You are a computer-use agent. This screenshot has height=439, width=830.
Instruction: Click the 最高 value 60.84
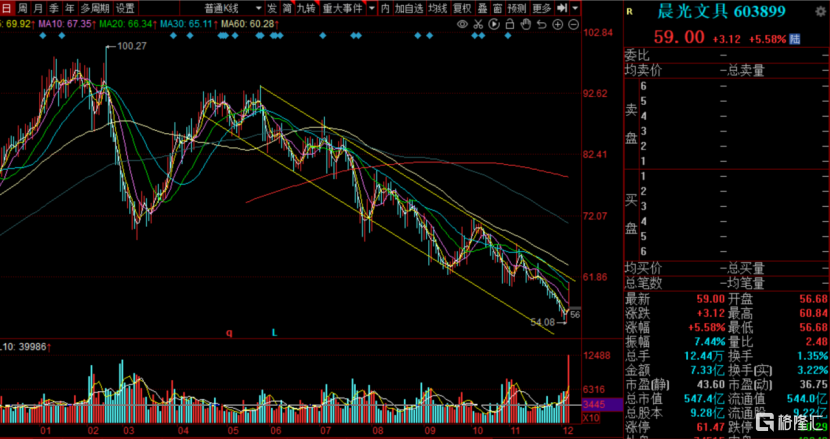pyautogui.click(x=813, y=313)
